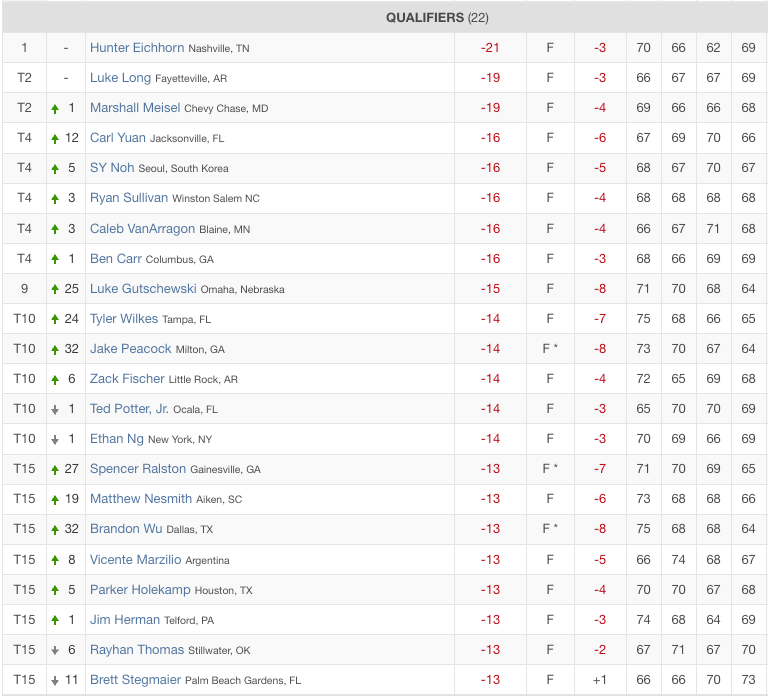Click the Spencer Ralston name link
This screenshot has height=696, width=768.
pyautogui.click(x=138, y=468)
